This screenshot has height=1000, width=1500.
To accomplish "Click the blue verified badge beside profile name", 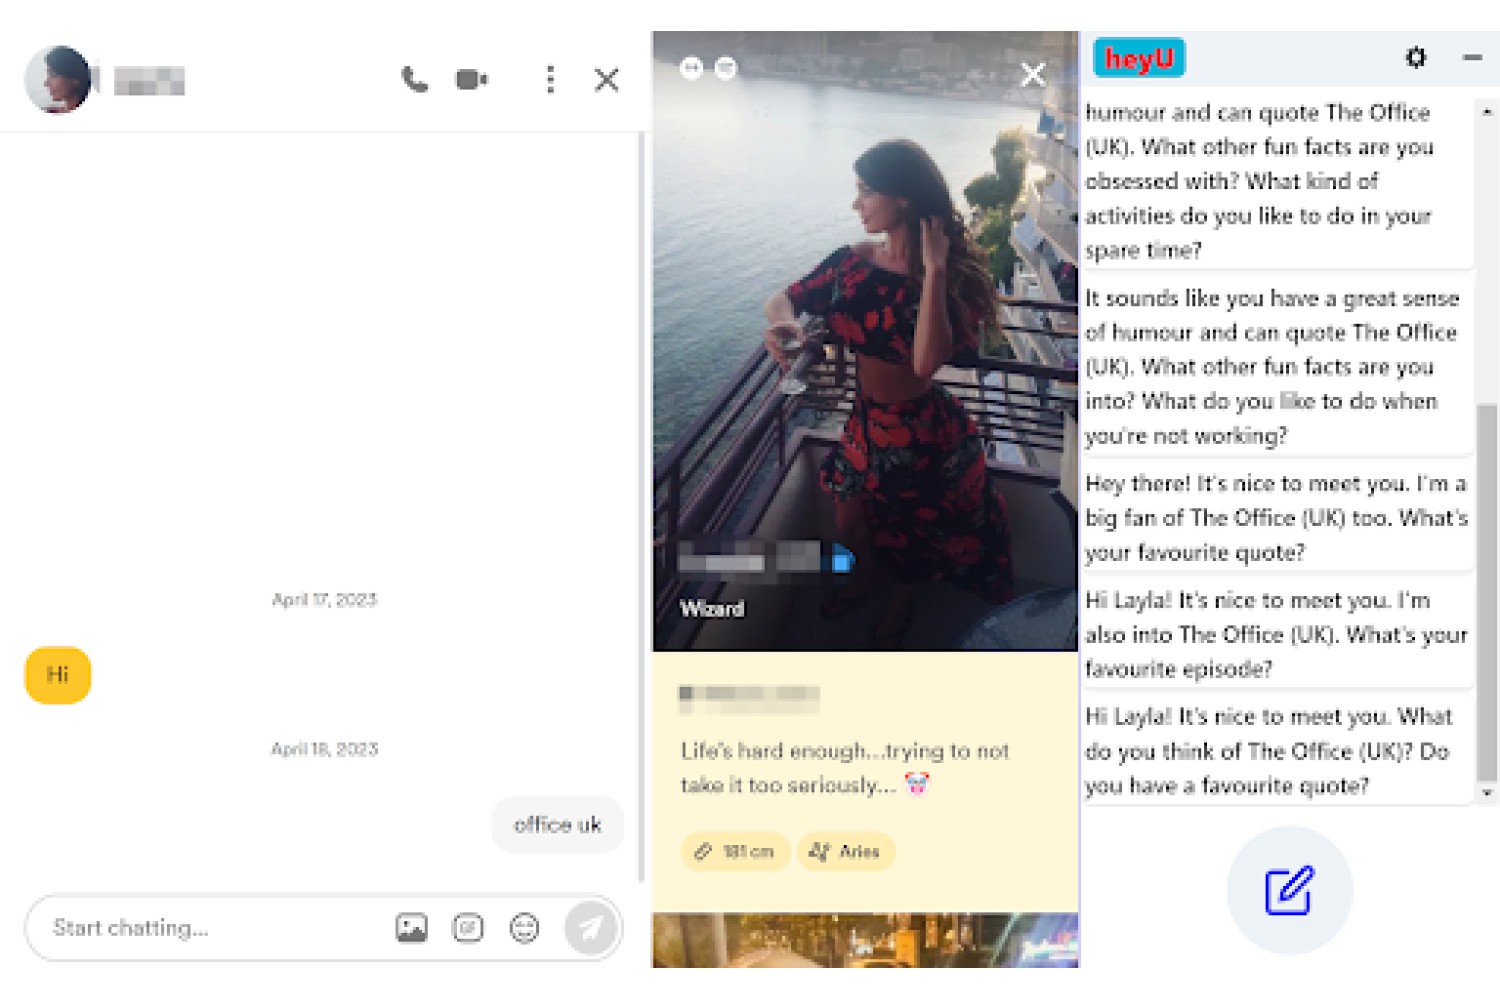I will tap(842, 561).
